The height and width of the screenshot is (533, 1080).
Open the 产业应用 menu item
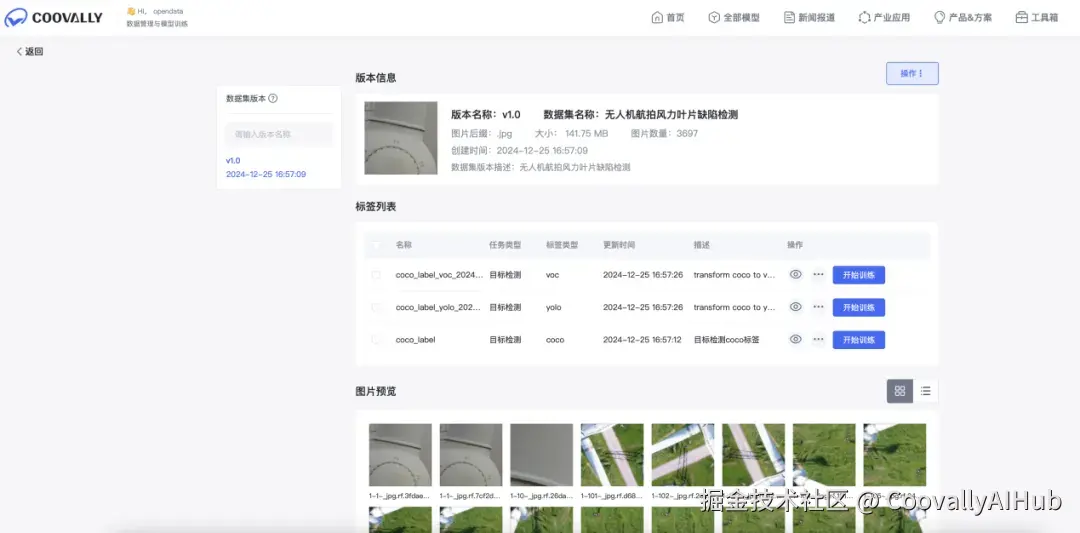pyautogui.click(x=884, y=18)
